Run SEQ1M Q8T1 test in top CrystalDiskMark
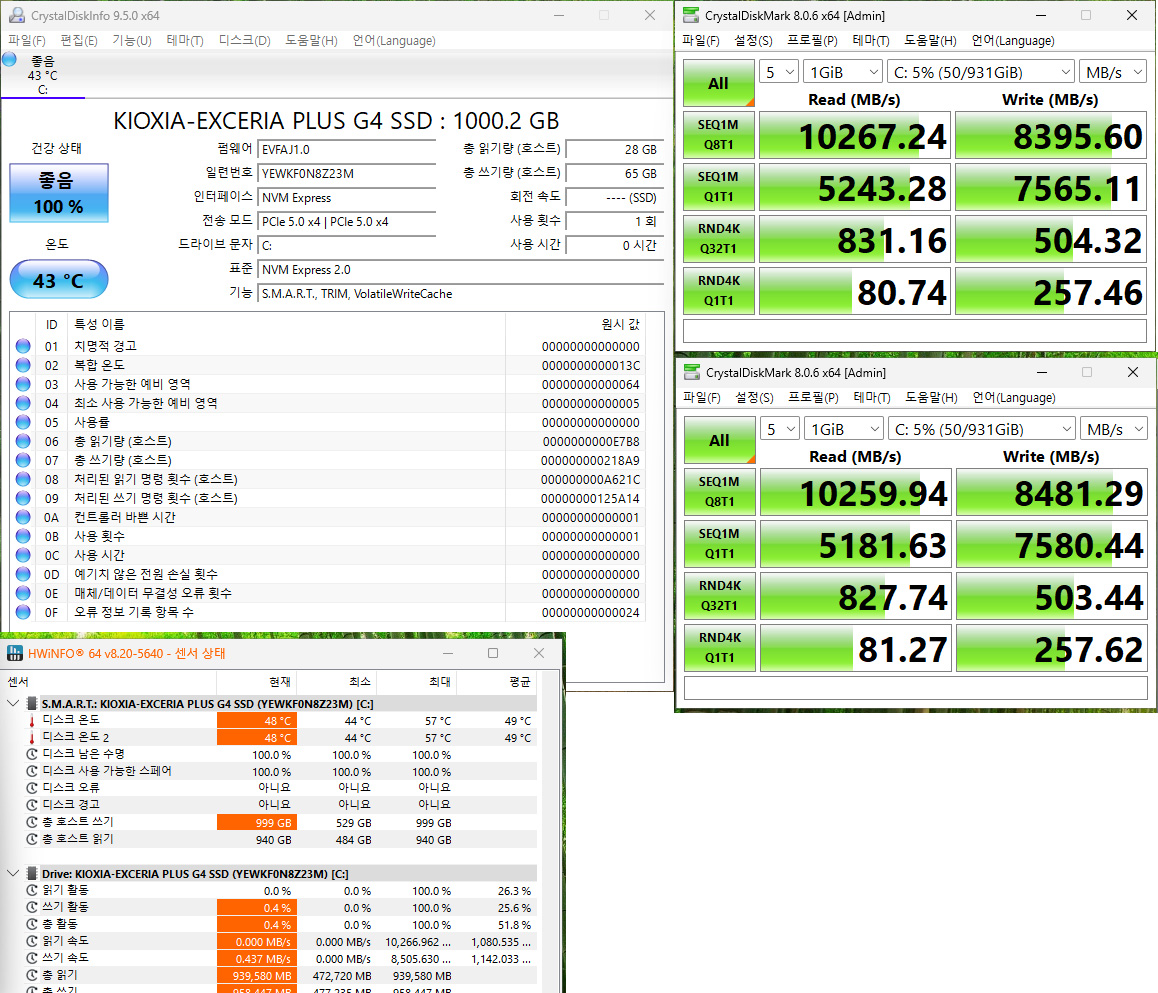This screenshot has width=1158, height=993. [x=719, y=134]
